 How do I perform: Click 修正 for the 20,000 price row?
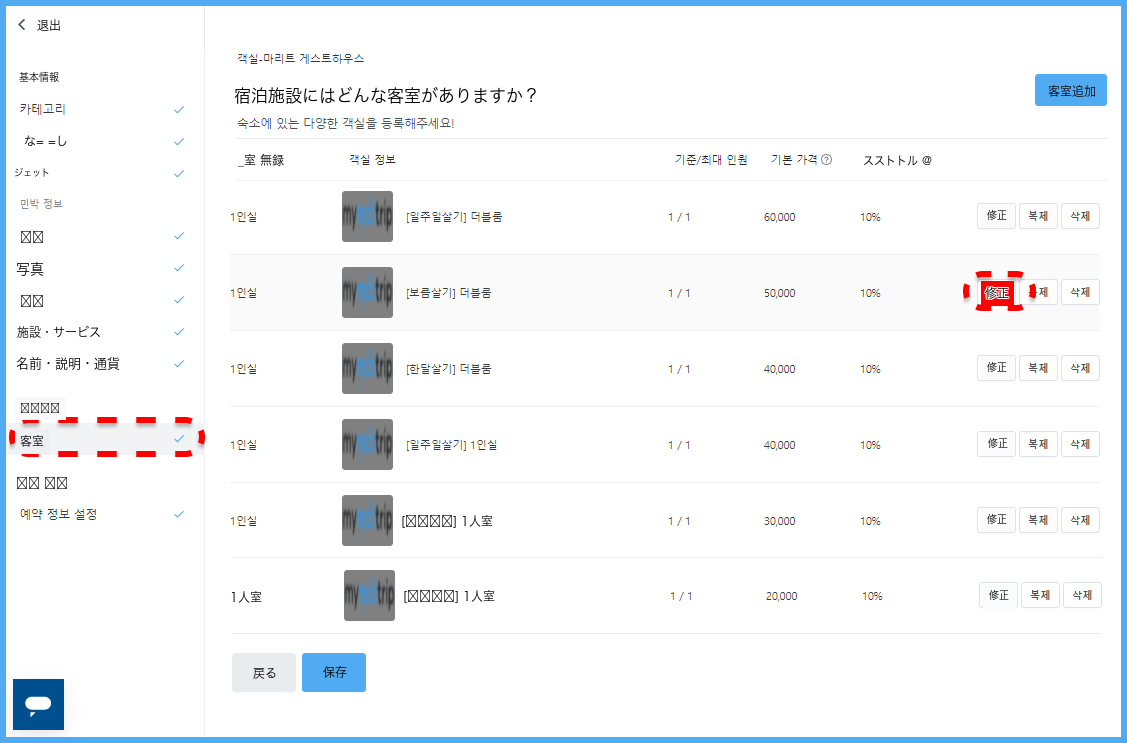pyautogui.click(x=998, y=595)
